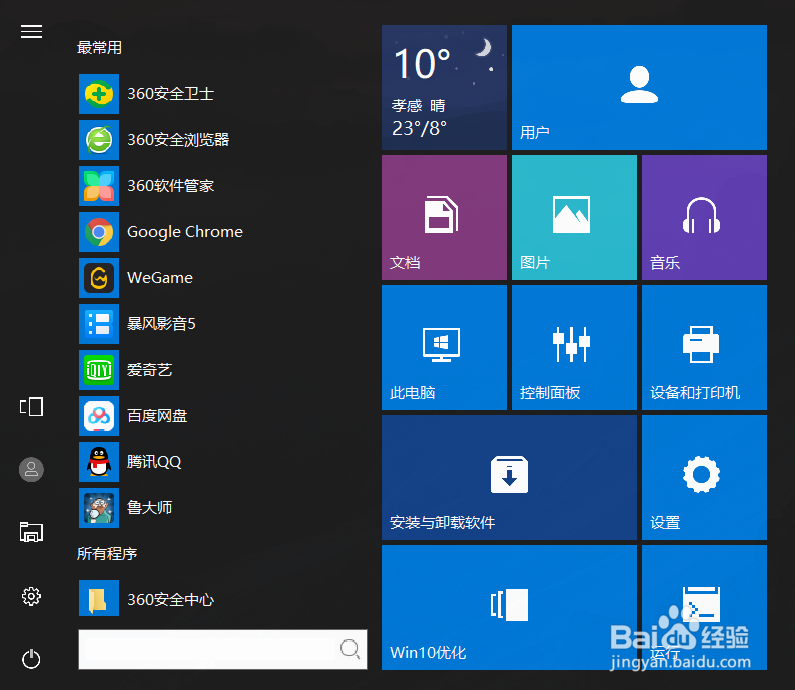
Task: Click the 360安全浏览器 label text
Action: click(x=178, y=140)
